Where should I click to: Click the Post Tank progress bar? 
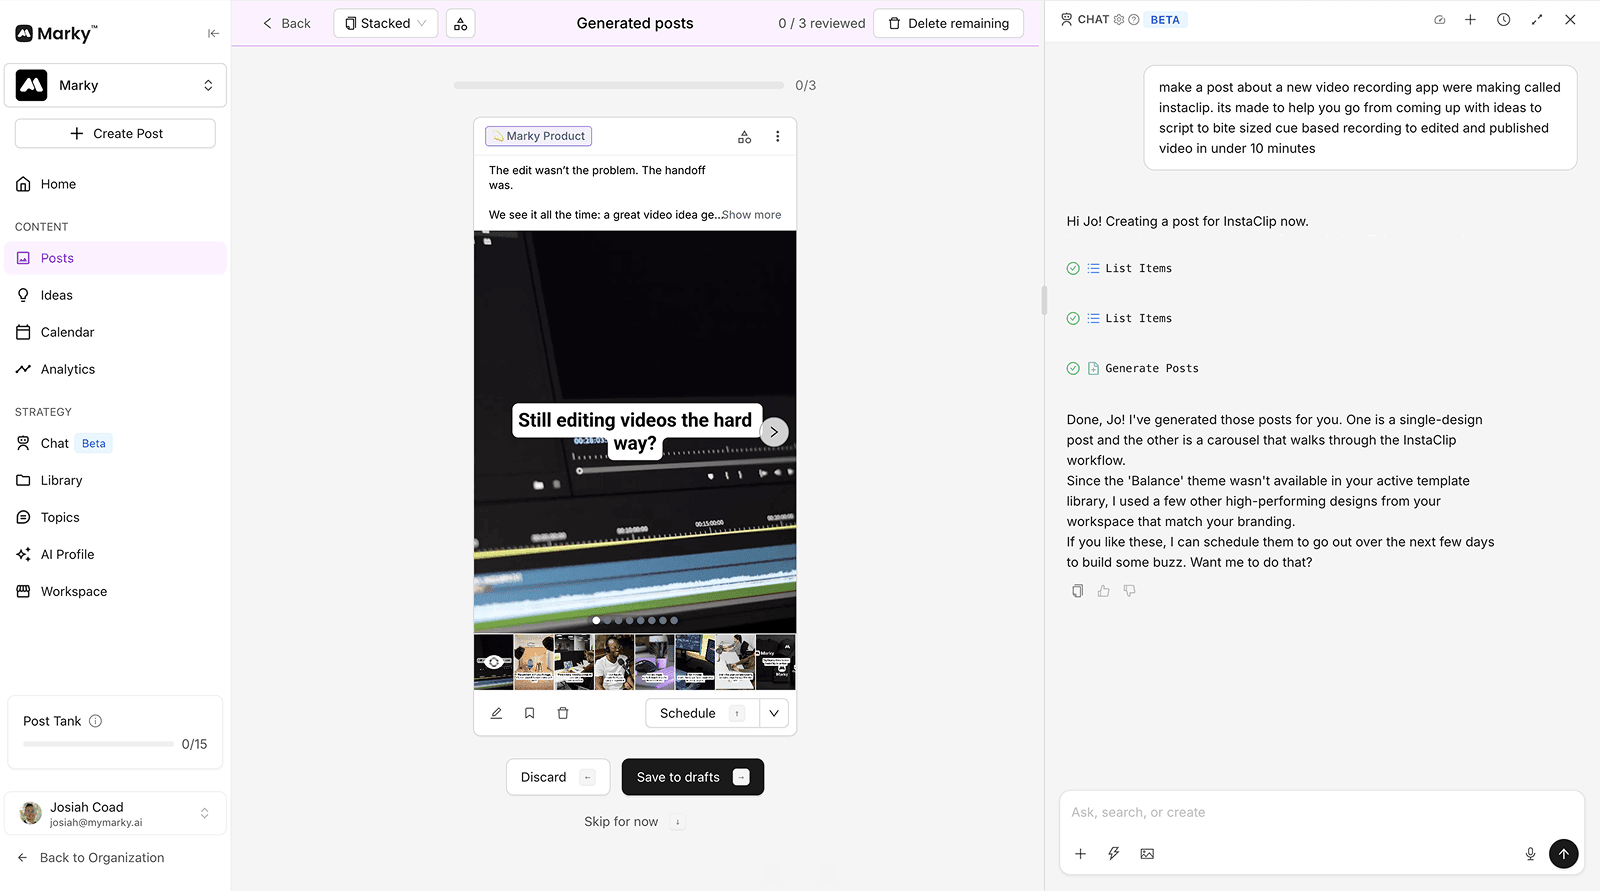tap(98, 744)
